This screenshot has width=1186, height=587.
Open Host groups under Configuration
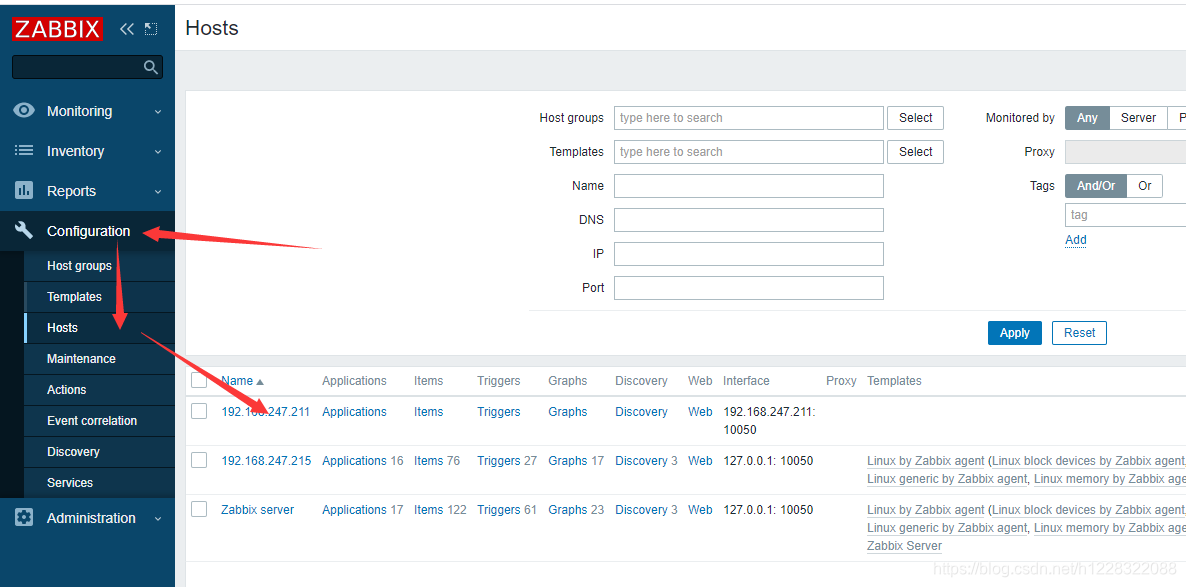click(x=79, y=266)
